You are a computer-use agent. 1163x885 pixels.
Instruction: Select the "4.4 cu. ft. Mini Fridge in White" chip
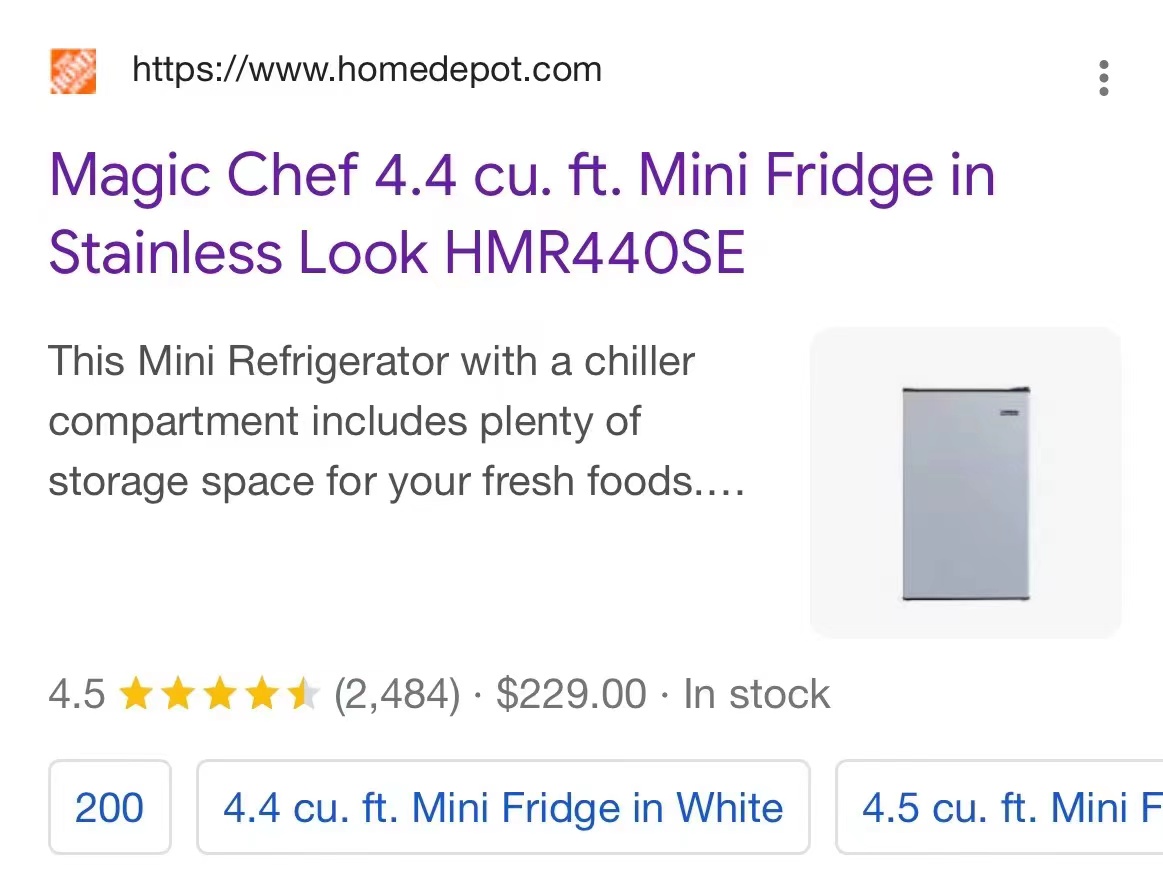click(503, 808)
